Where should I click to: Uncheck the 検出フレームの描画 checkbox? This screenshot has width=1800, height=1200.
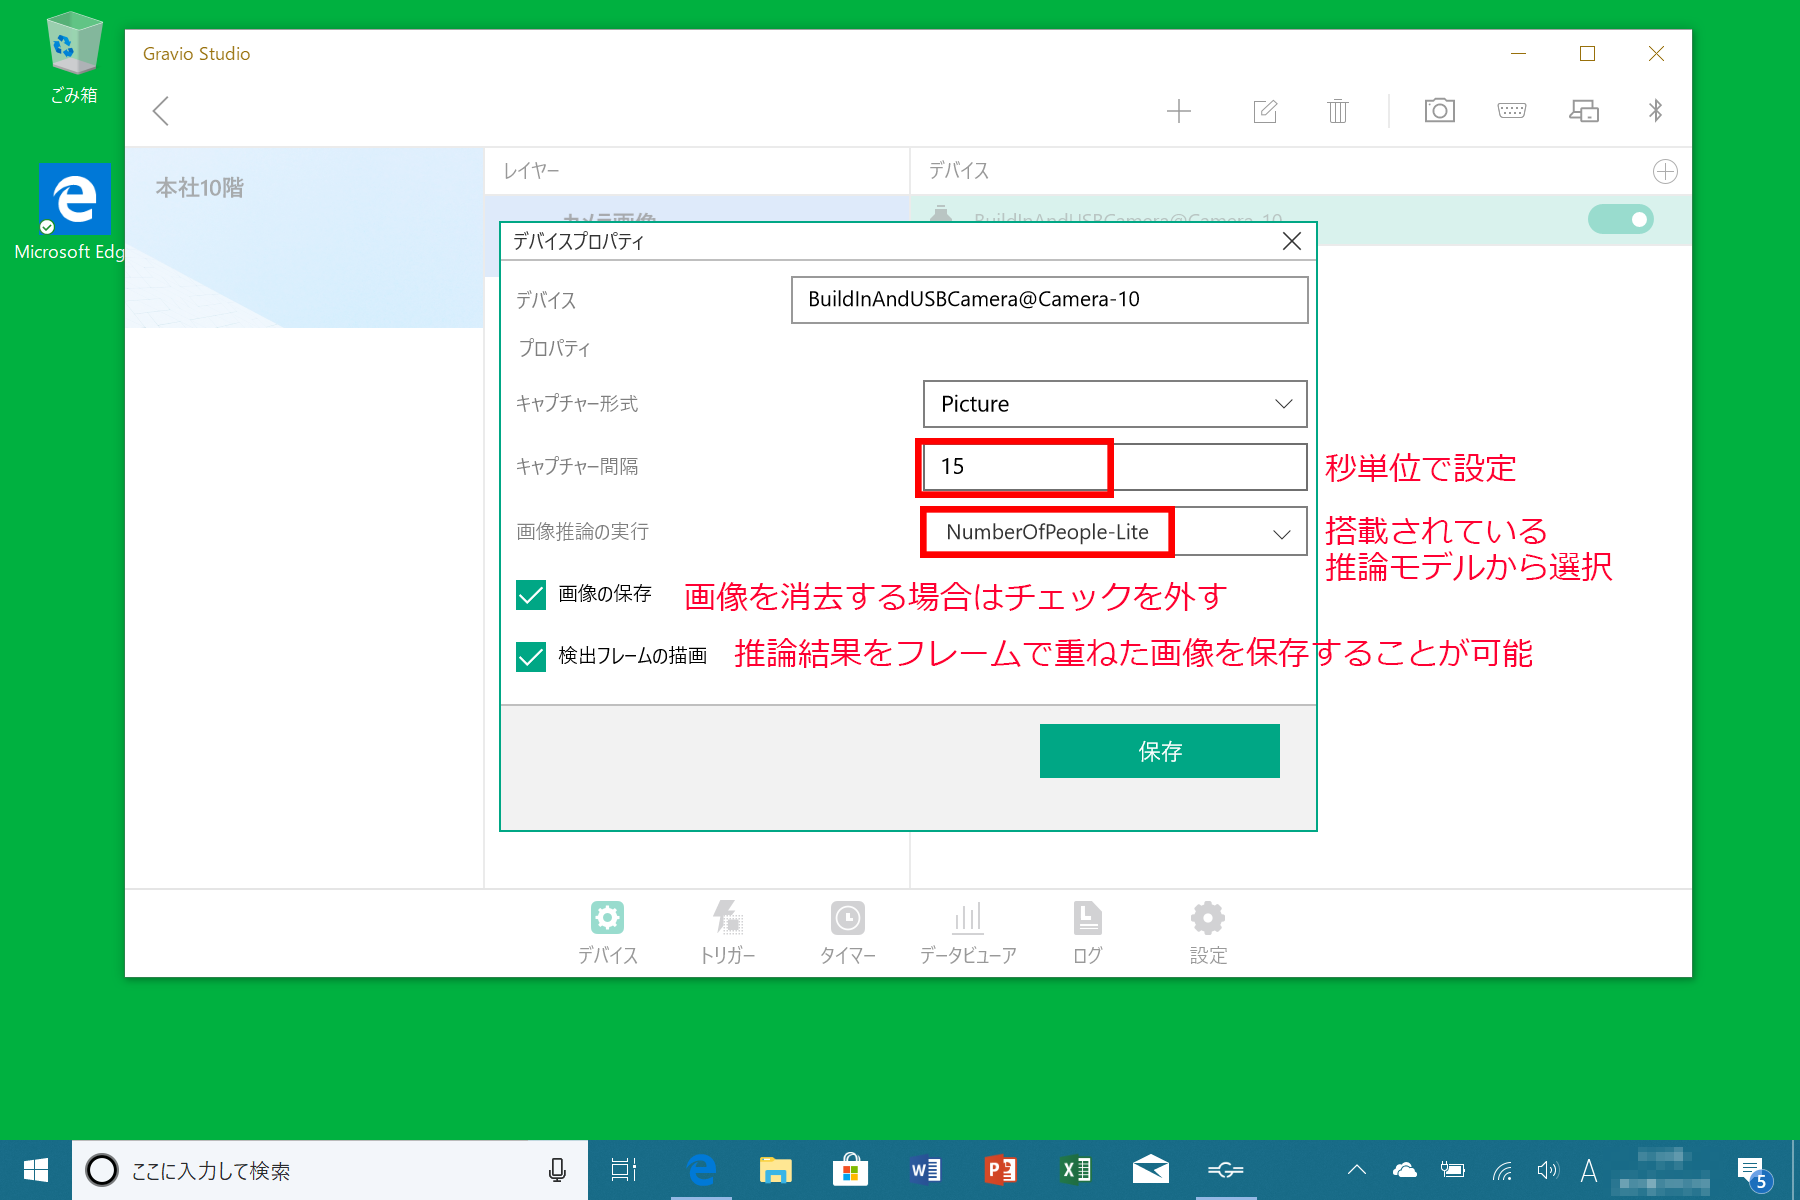(x=531, y=657)
